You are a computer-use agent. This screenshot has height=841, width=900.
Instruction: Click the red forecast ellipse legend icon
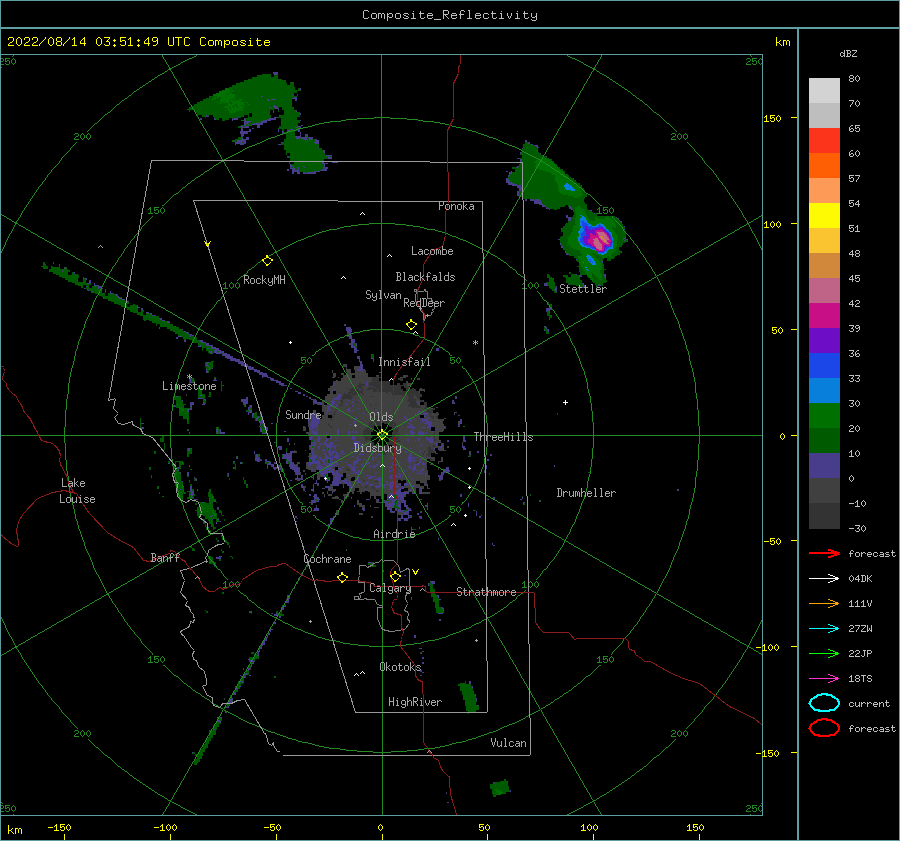824,728
